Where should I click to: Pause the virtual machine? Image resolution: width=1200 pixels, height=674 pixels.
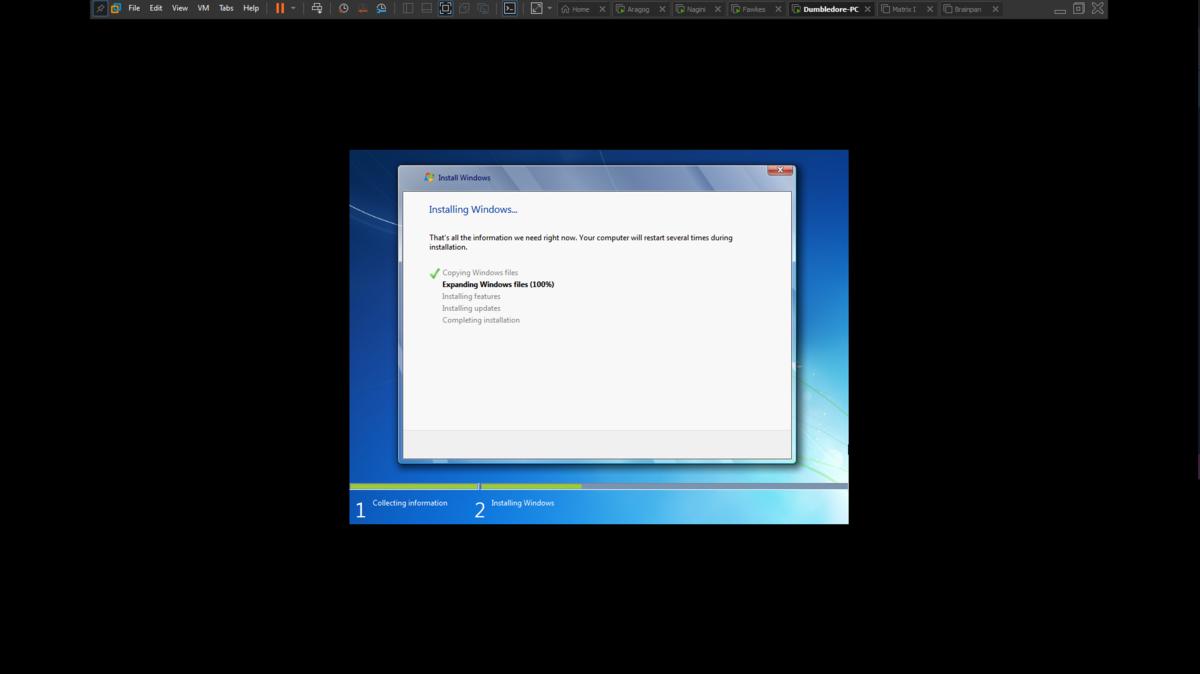point(280,8)
